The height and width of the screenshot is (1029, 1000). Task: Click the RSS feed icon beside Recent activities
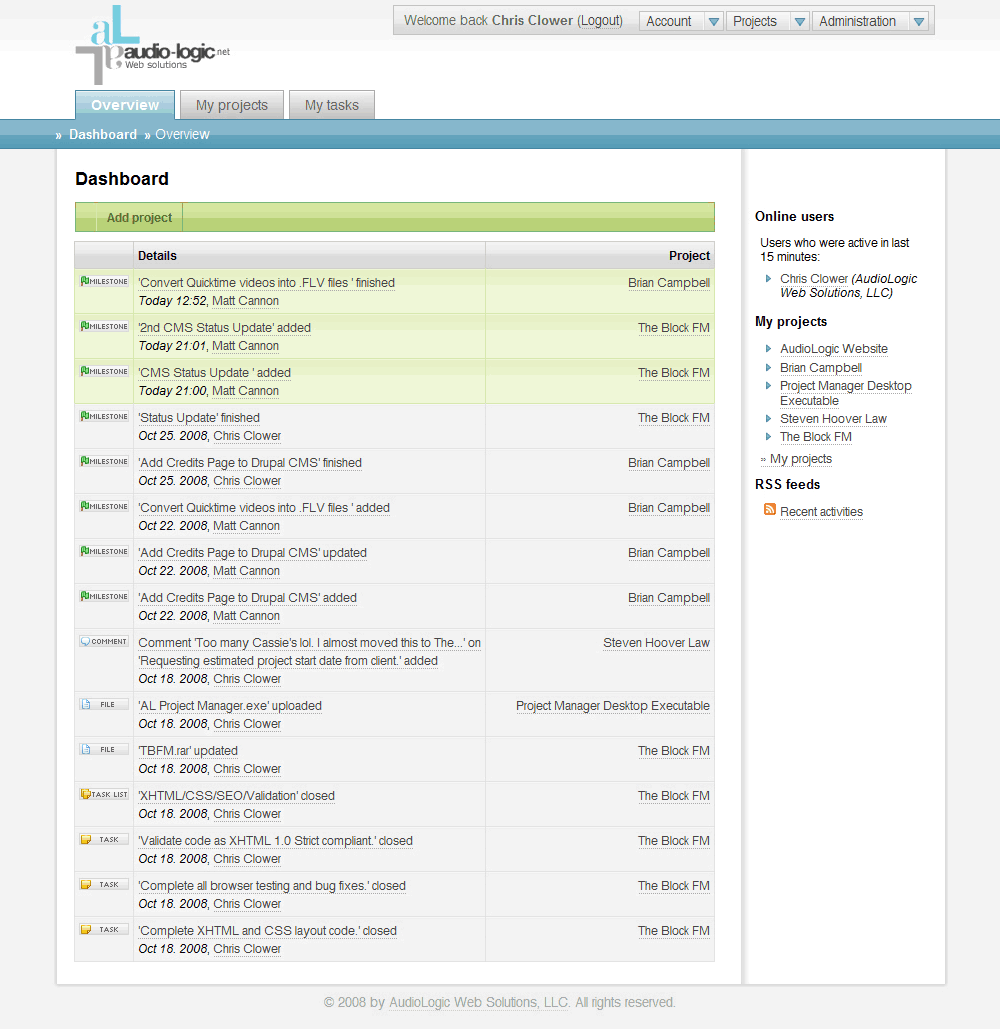[770, 511]
